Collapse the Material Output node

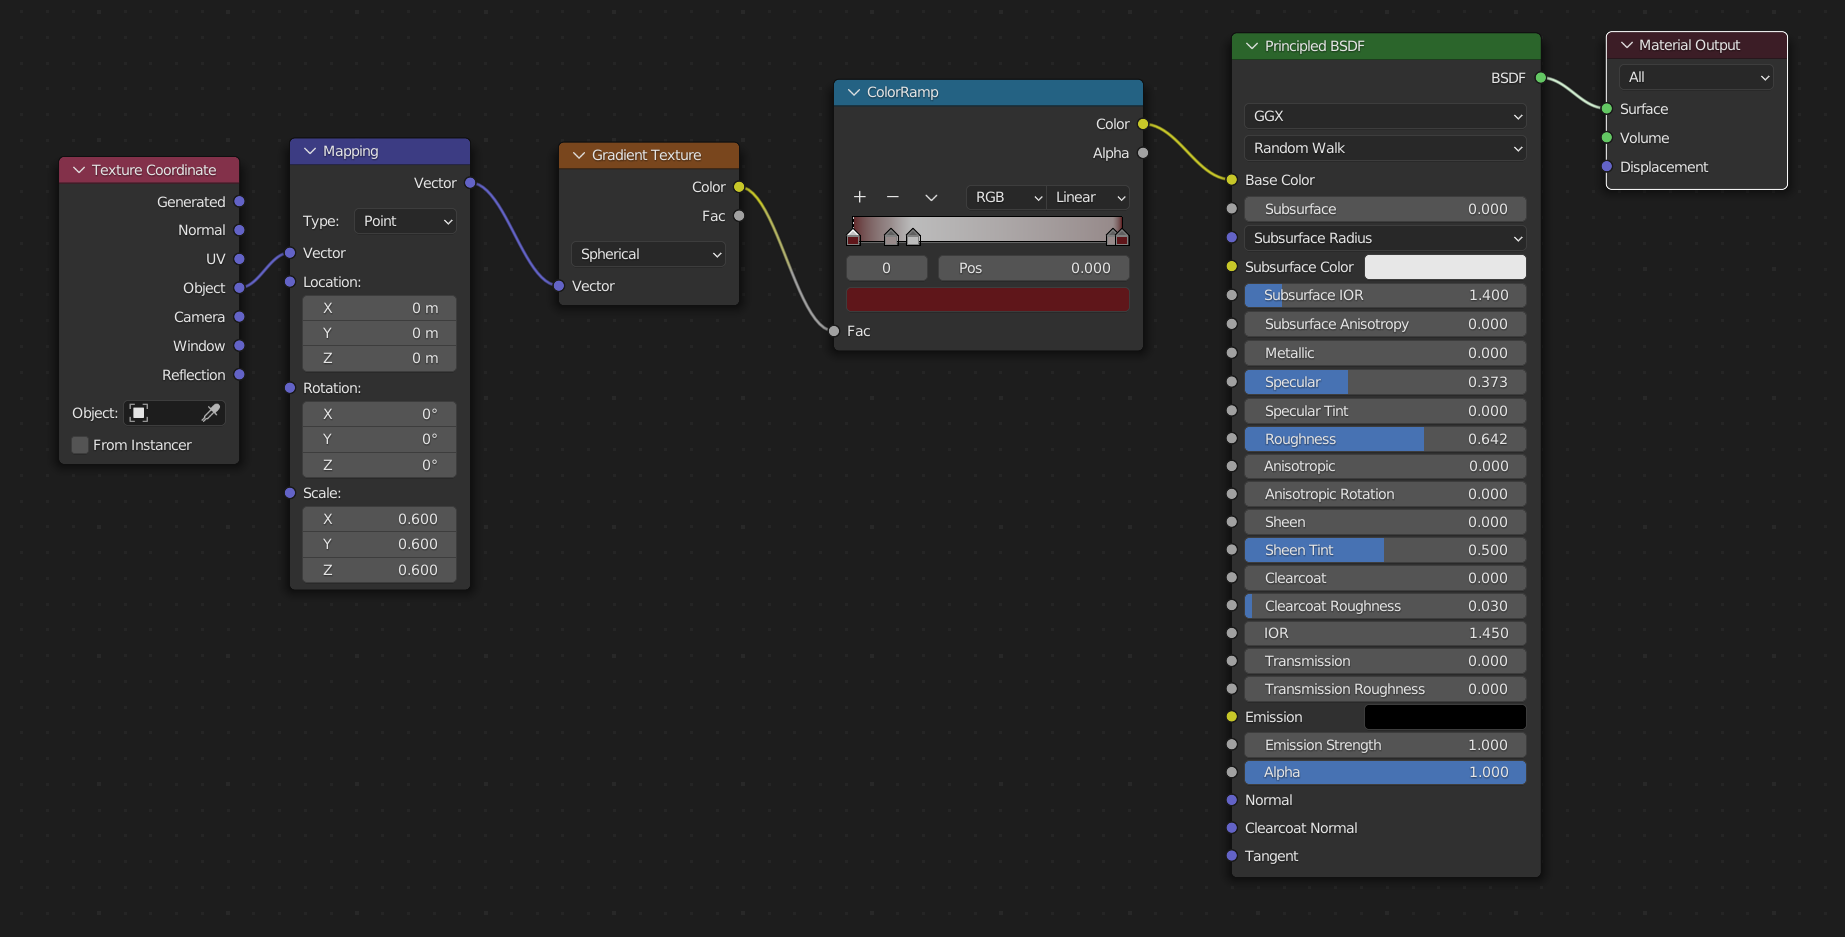pyautogui.click(x=1627, y=45)
